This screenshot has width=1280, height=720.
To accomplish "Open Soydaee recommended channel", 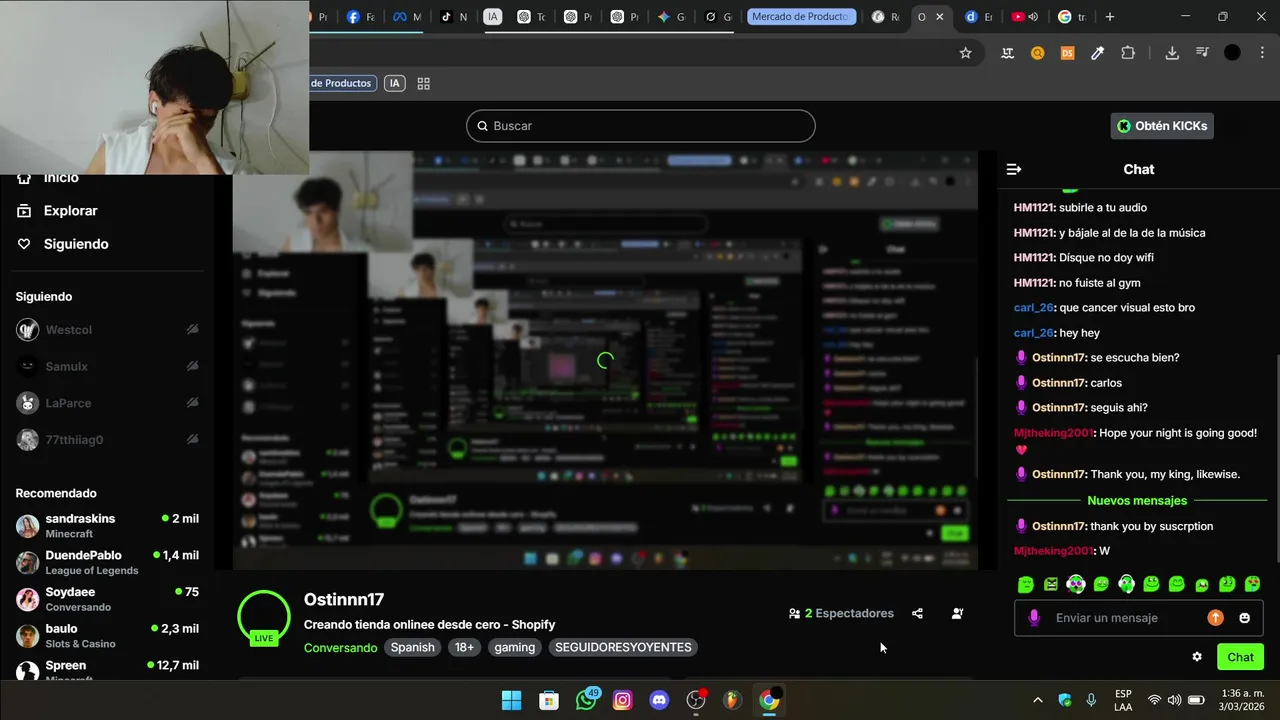I will pos(107,599).
